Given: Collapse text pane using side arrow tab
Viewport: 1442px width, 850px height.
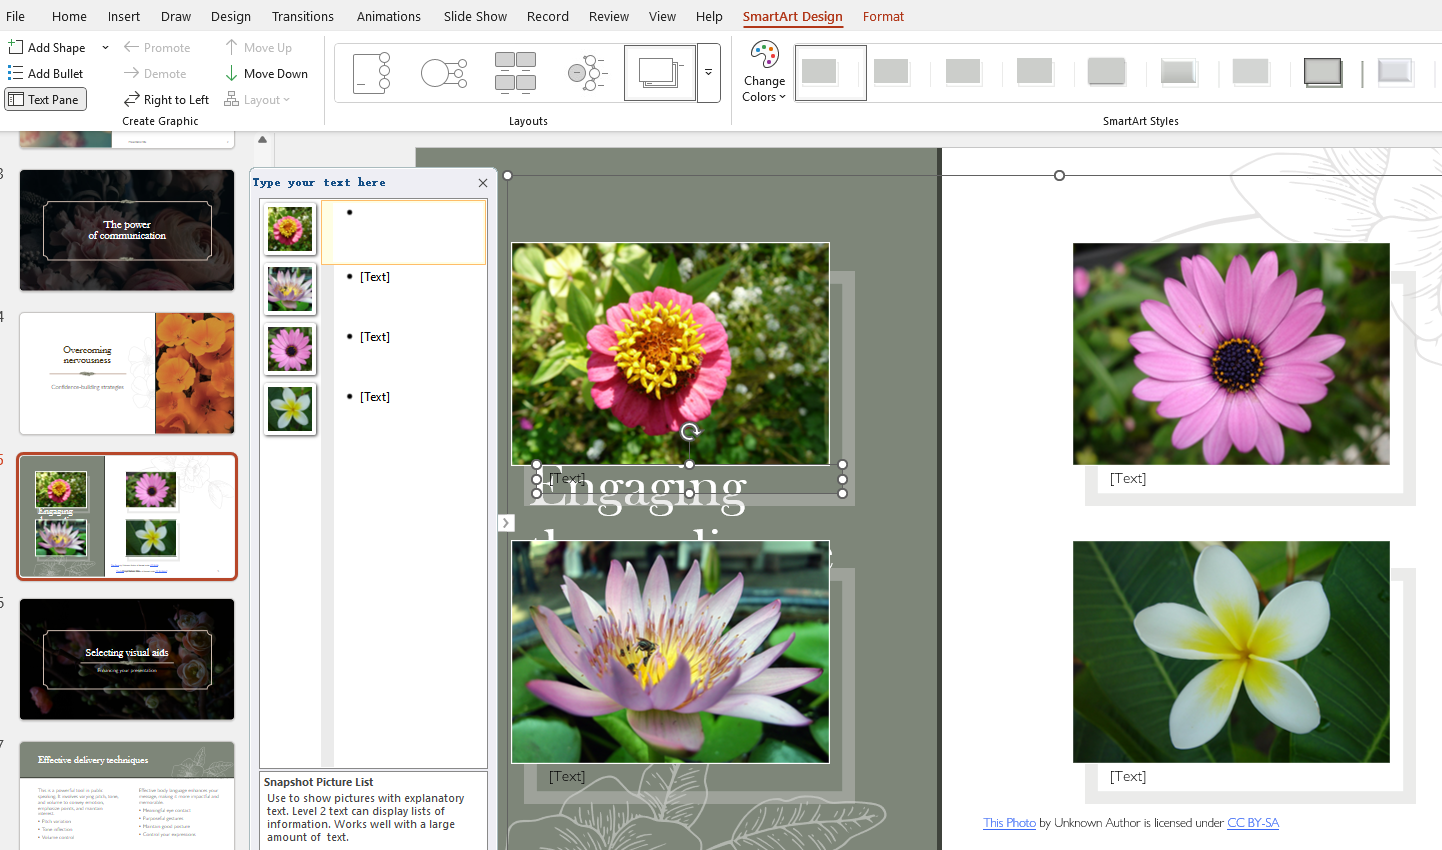Looking at the screenshot, I should [506, 522].
